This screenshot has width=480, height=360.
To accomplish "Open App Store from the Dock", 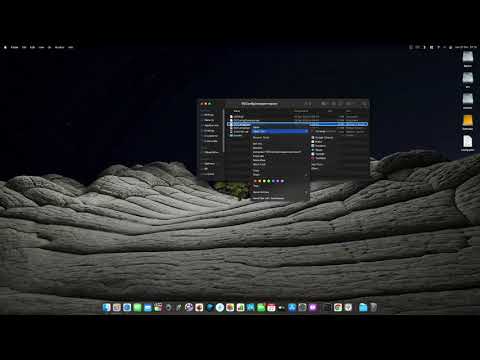I will click(x=292, y=307).
